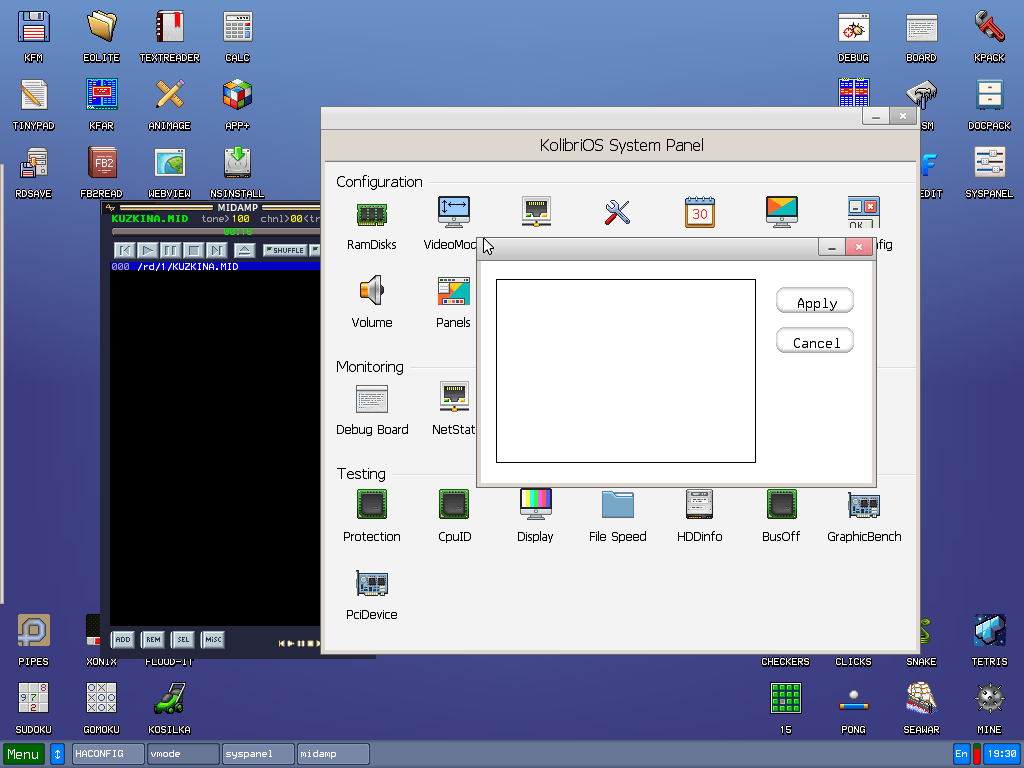Start the File Speed test

click(x=617, y=505)
